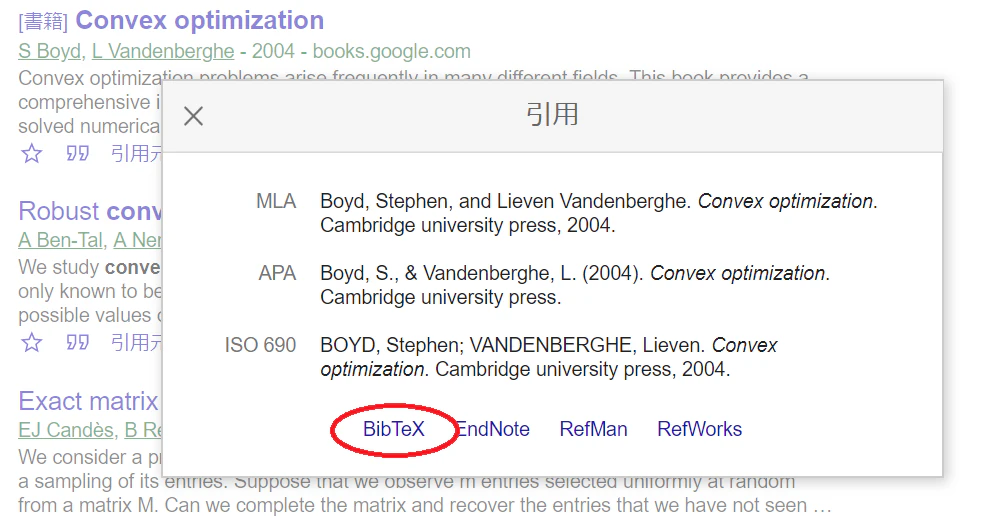Open the Exact matrix article title
The width and height of the screenshot is (986, 519).
pos(88,401)
